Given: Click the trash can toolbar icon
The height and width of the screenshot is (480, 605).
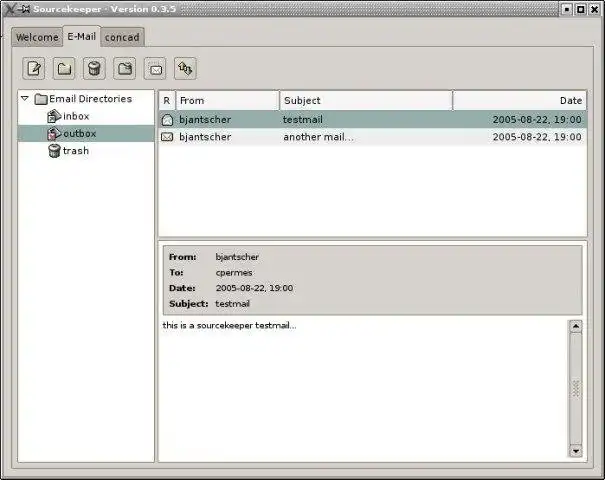Looking at the screenshot, I should click(x=94, y=69).
